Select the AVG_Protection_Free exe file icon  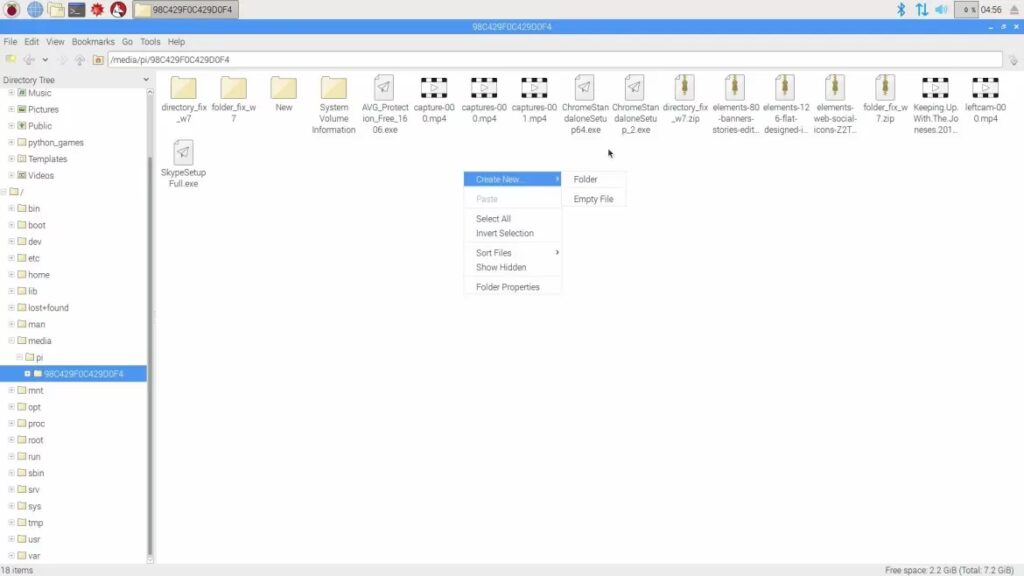[x=383, y=89]
